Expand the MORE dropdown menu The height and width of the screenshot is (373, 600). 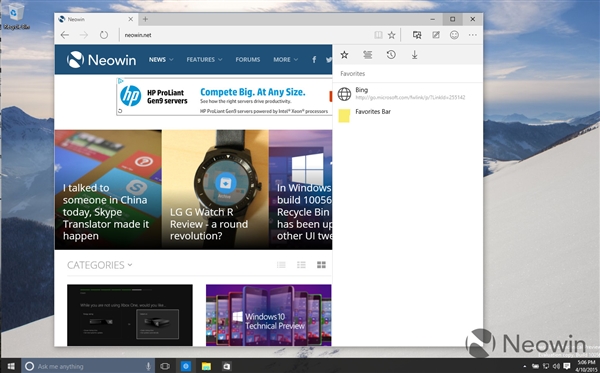(285, 60)
